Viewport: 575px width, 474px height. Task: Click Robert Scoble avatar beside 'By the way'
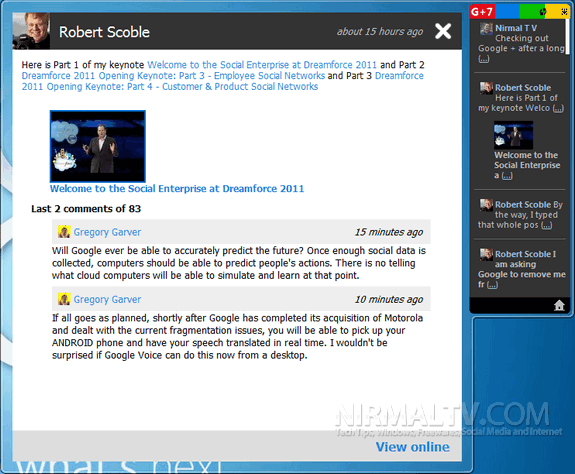[x=486, y=205]
